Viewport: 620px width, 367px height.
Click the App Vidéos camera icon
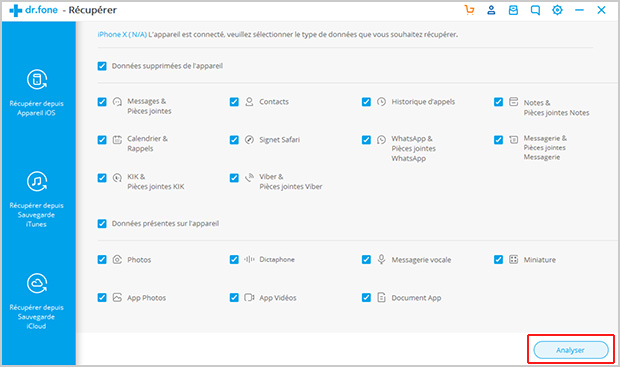[249, 297]
